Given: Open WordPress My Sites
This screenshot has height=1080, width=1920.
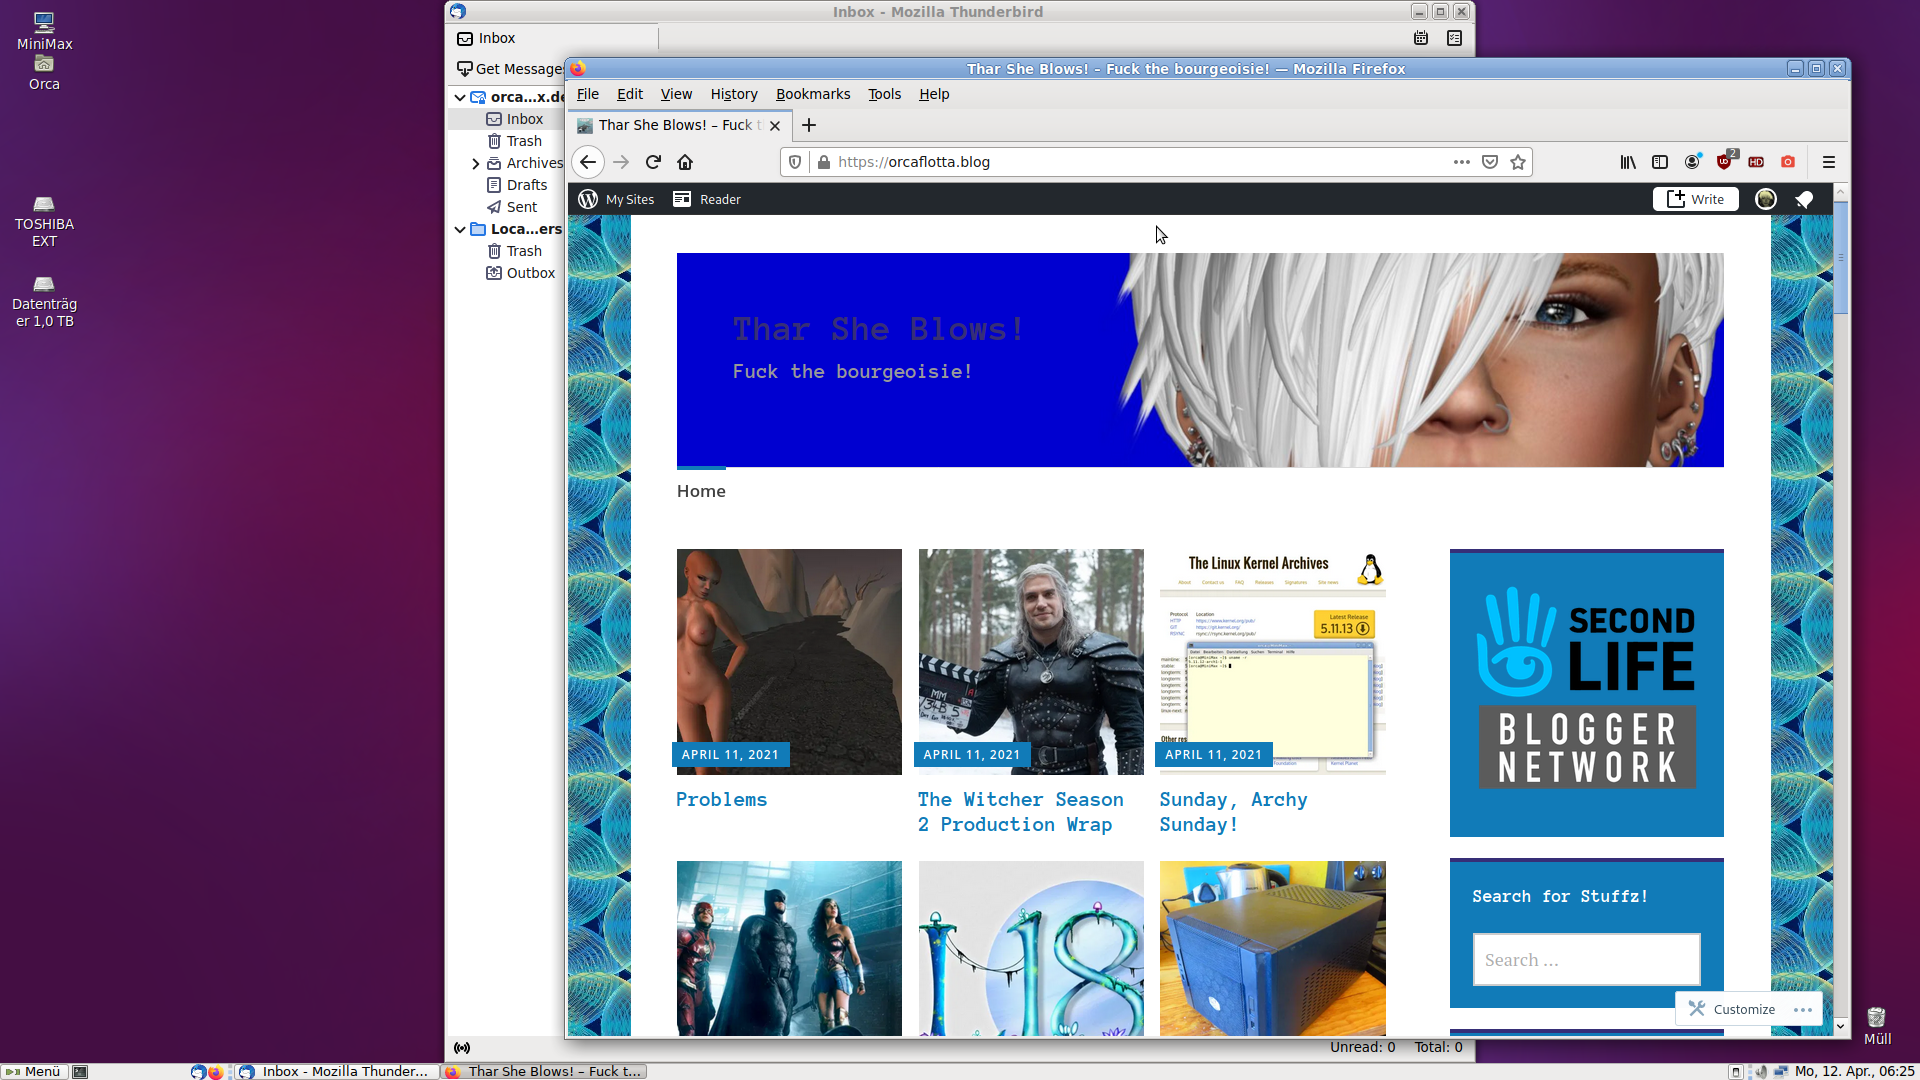Looking at the screenshot, I should pyautogui.click(x=616, y=199).
